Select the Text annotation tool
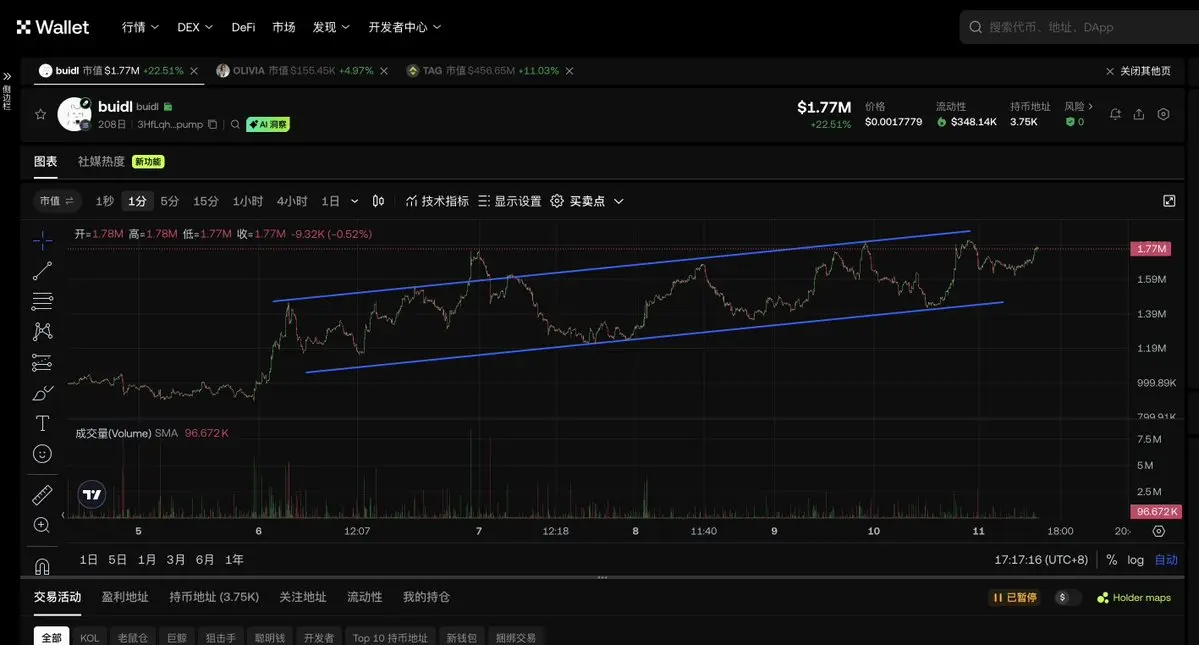Image resolution: width=1199 pixels, height=645 pixels. [42, 423]
